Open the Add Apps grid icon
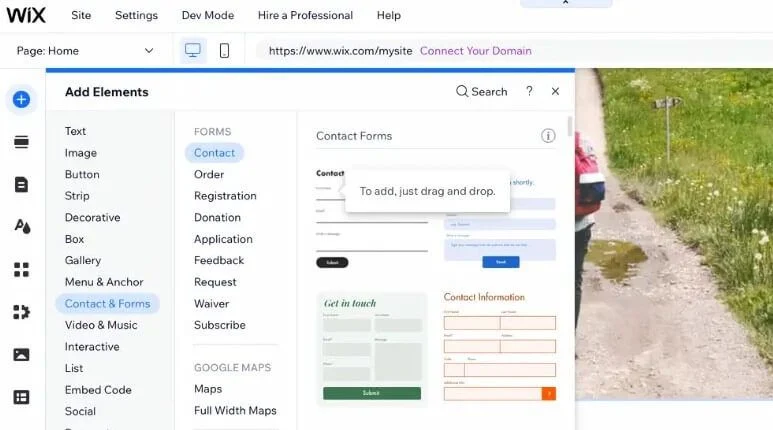The width and height of the screenshot is (773, 430). point(21,270)
